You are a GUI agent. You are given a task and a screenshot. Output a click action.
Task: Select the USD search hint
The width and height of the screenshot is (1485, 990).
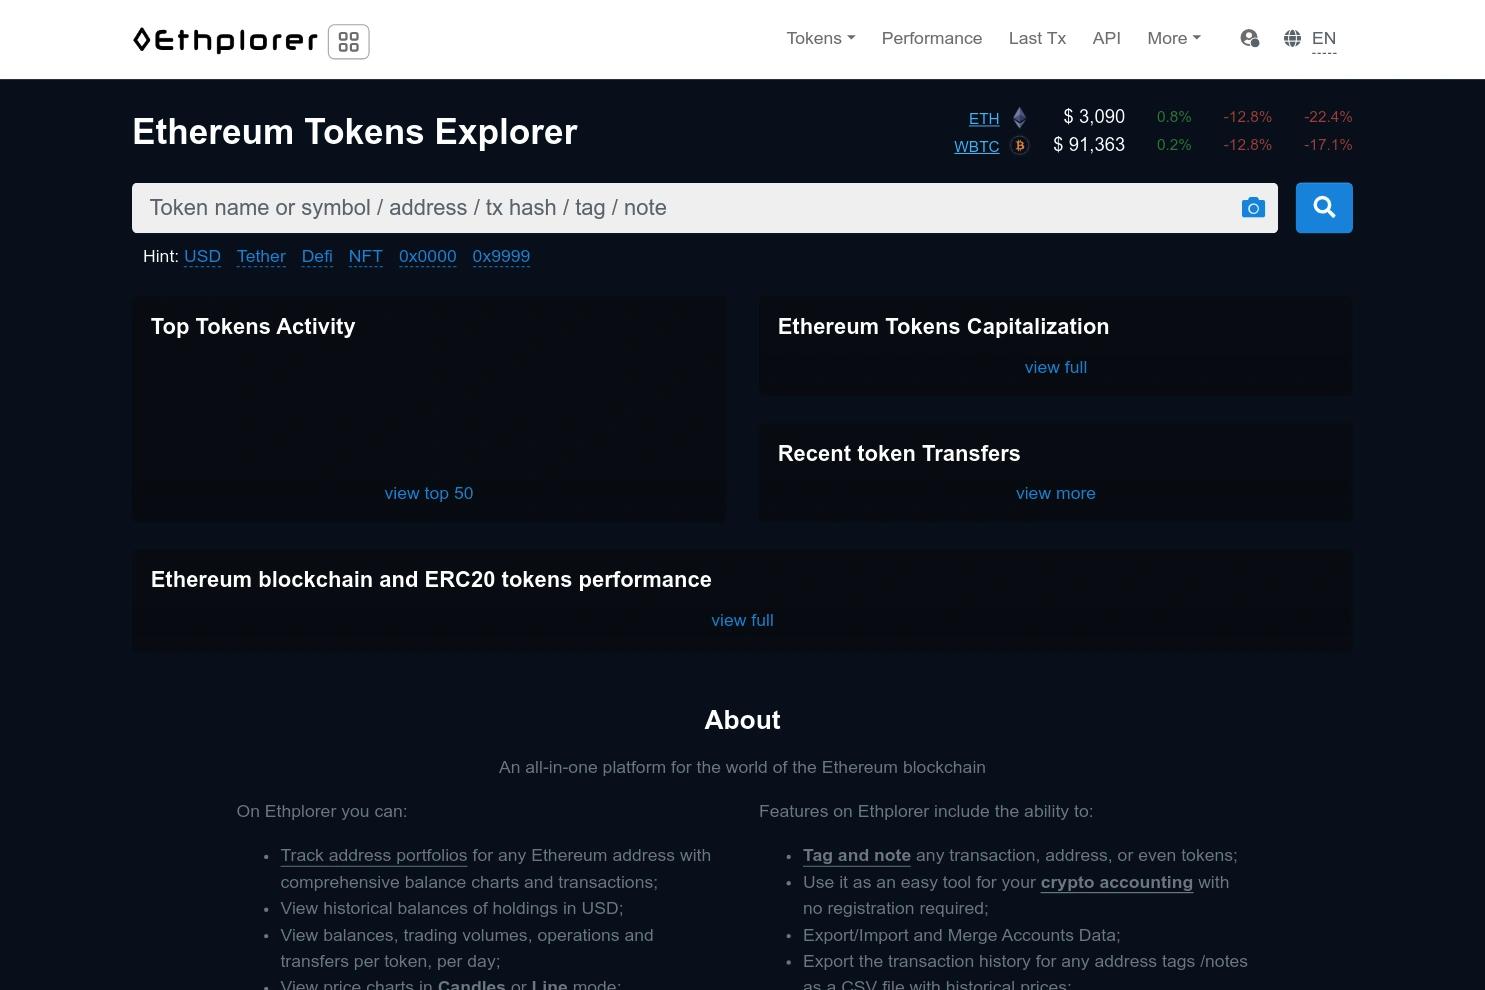click(x=202, y=257)
